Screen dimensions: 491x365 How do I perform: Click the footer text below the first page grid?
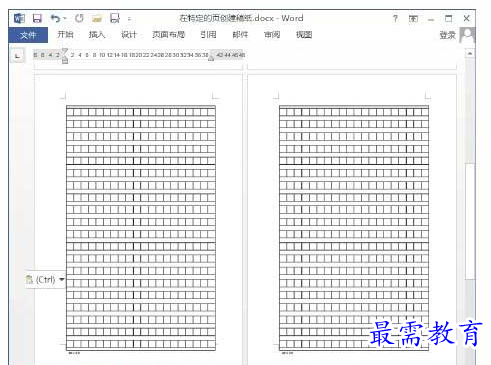point(74,353)
